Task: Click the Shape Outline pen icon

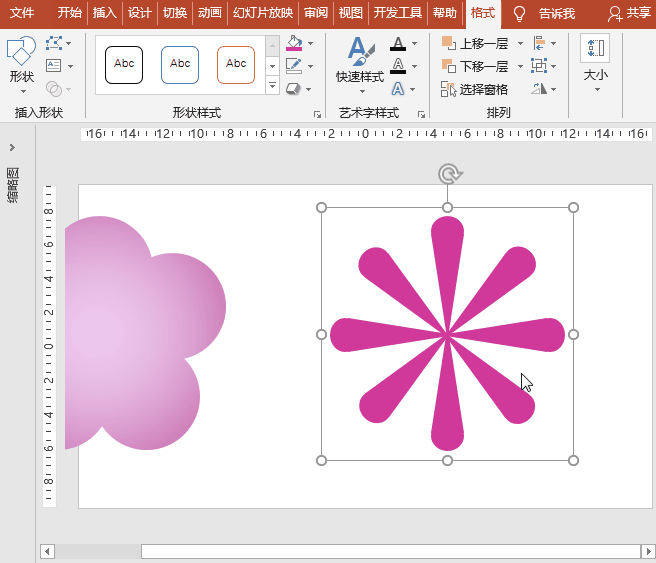Action: (294, 66)
